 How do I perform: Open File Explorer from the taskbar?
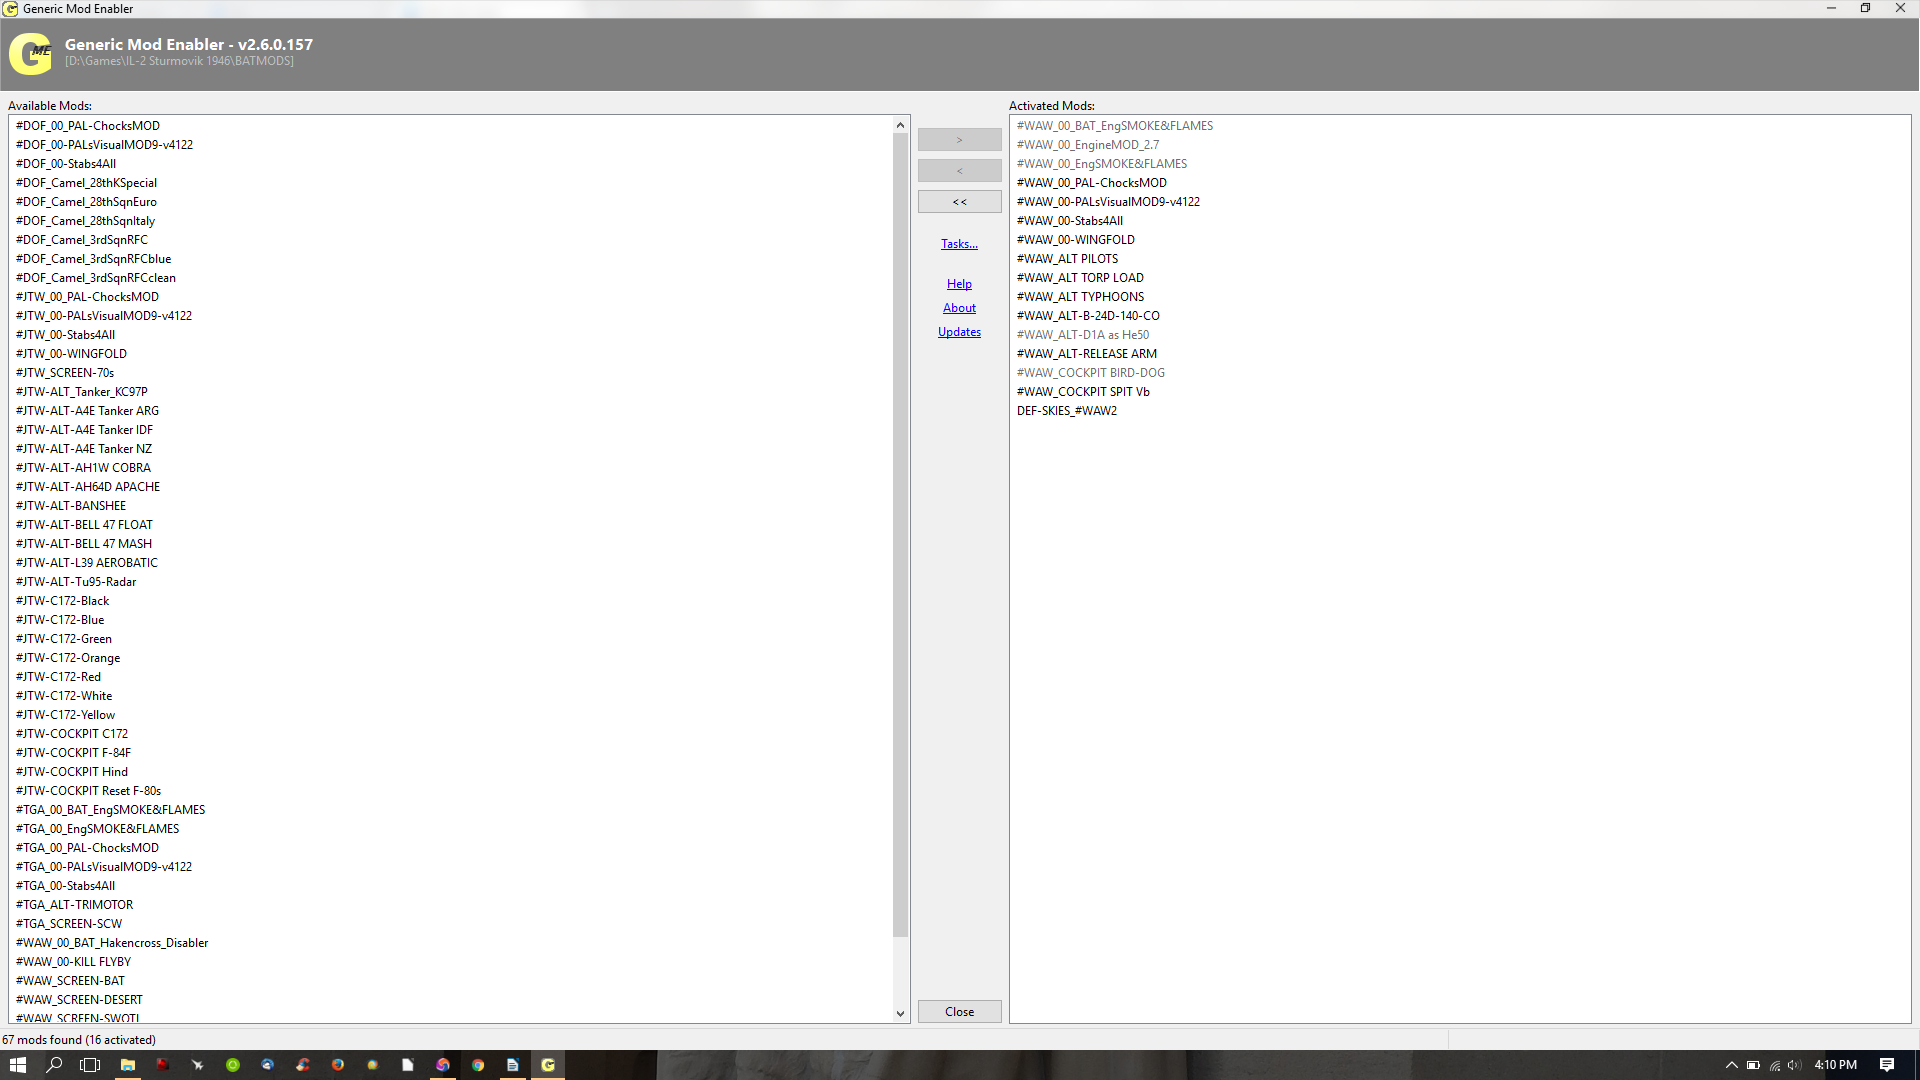(x=128, y=1065)
